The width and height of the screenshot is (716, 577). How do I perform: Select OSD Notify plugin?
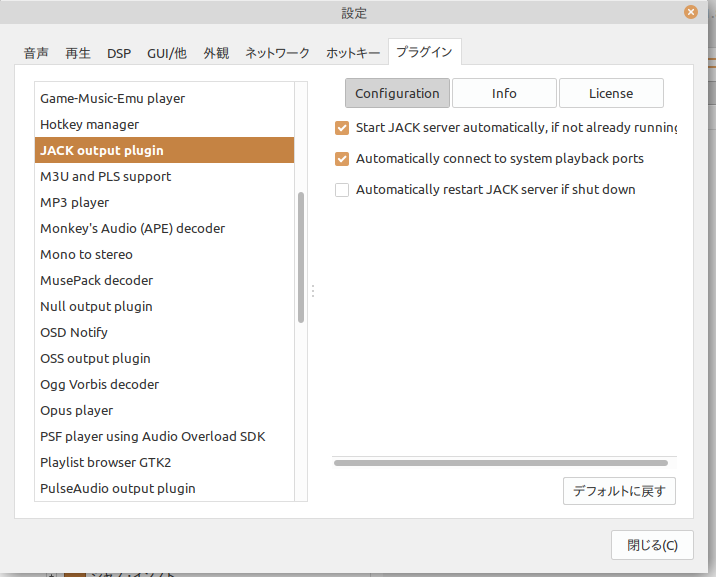pos(164,332)
